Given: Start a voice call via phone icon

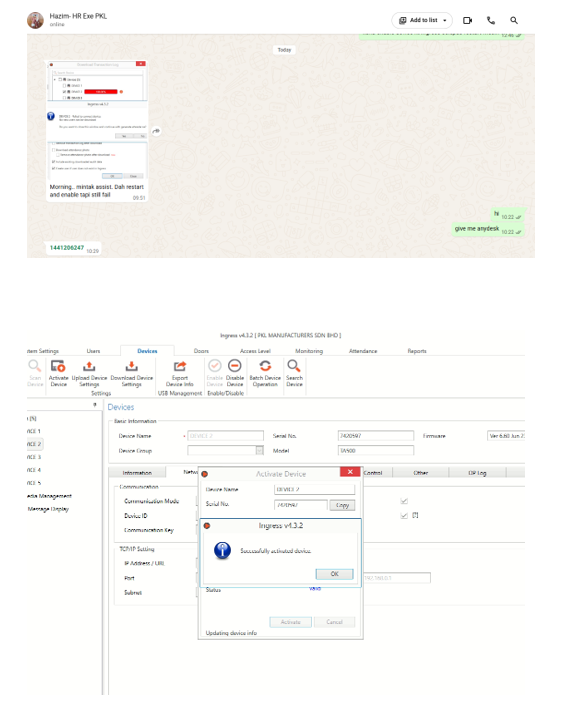Looking at the screenshot, I should [491, 20].
